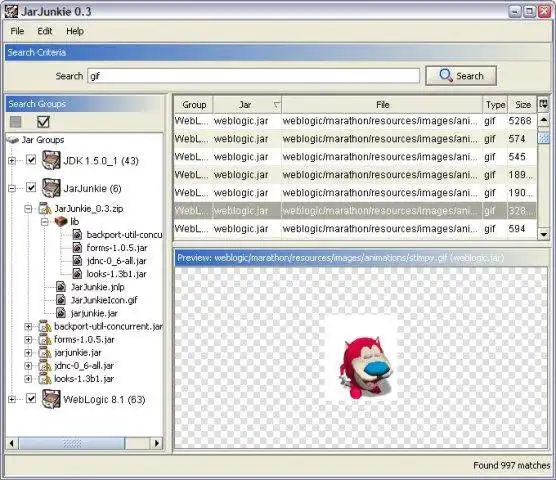
Task: Click the JarJunkie application title bar icon
Action: [11, 11]
